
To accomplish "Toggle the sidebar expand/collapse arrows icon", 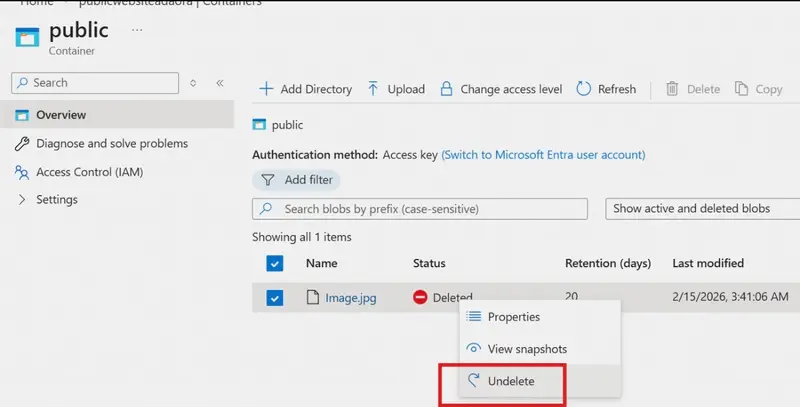I will coord(193,83).
